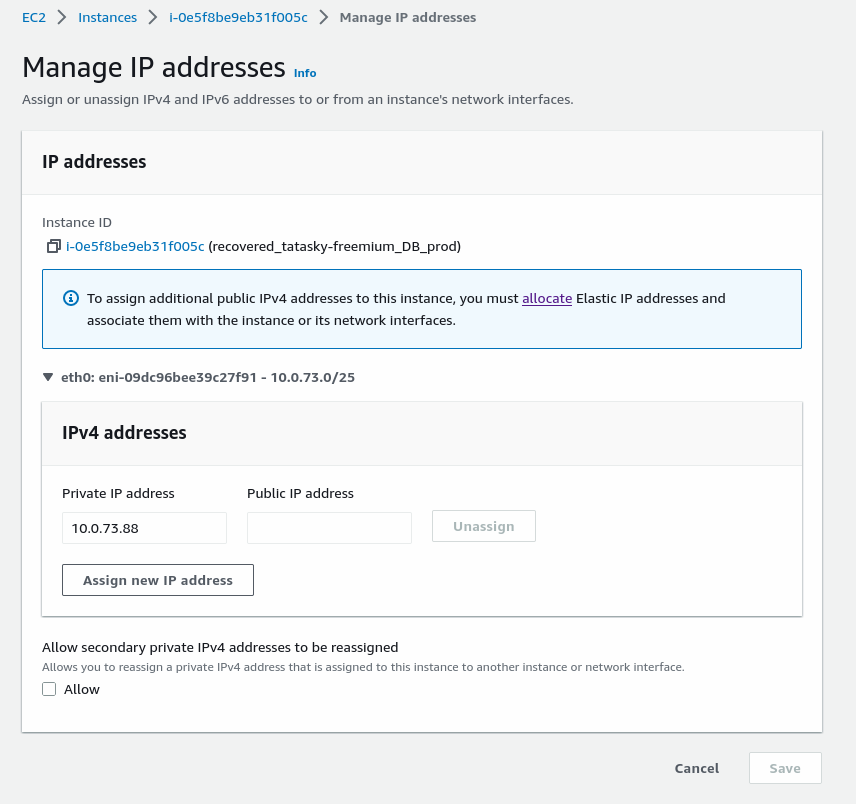Viewport: 856px width, 804px height.
Task: Copy the instance ID with the copy icon
Action: click(x=54, y=246)
